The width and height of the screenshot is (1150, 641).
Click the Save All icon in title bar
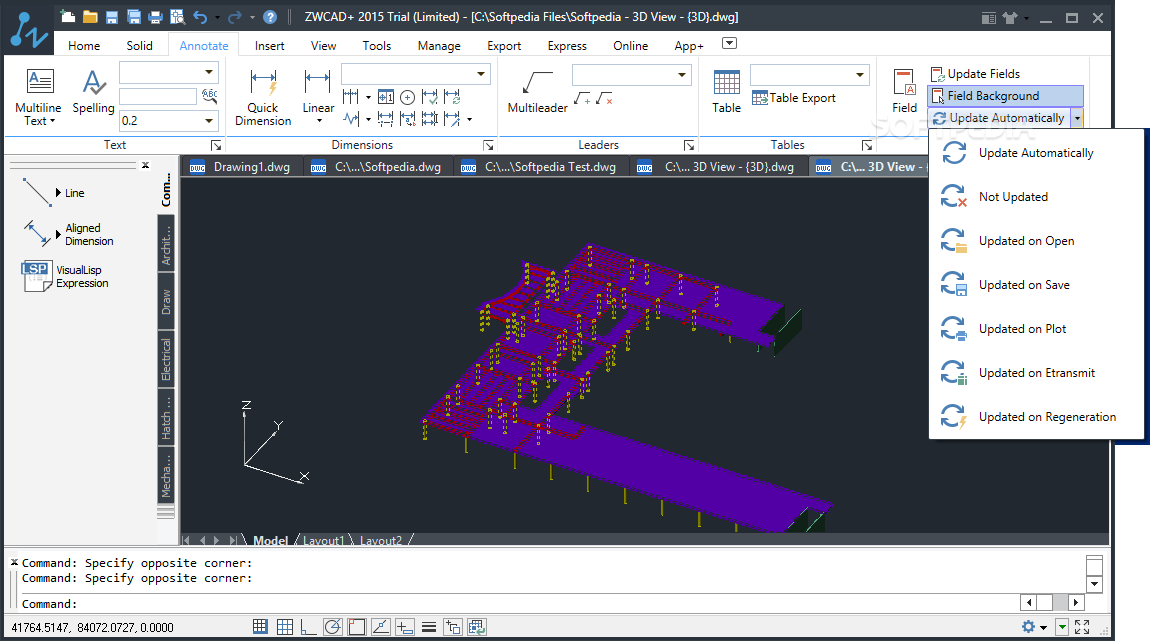[x=133, y=17]
